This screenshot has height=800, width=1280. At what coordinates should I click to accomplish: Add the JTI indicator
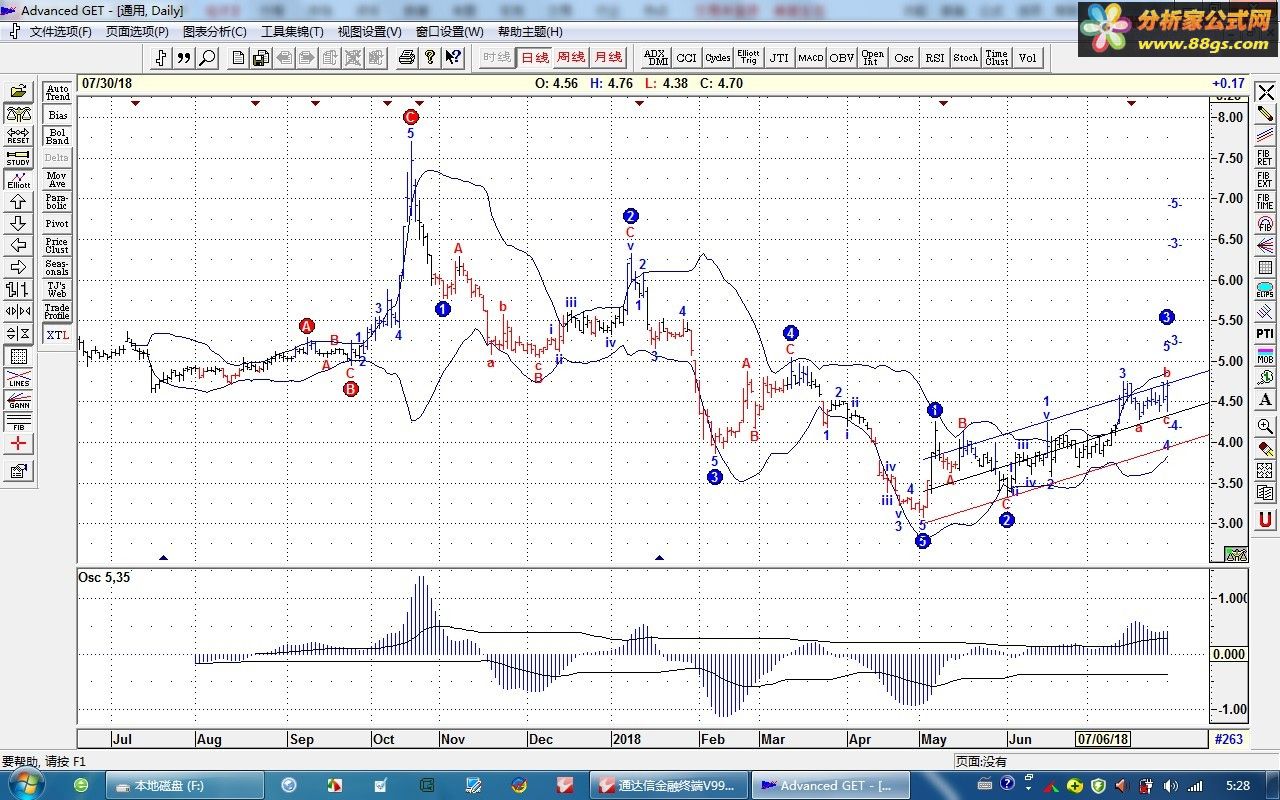click(x=779, y=58)
